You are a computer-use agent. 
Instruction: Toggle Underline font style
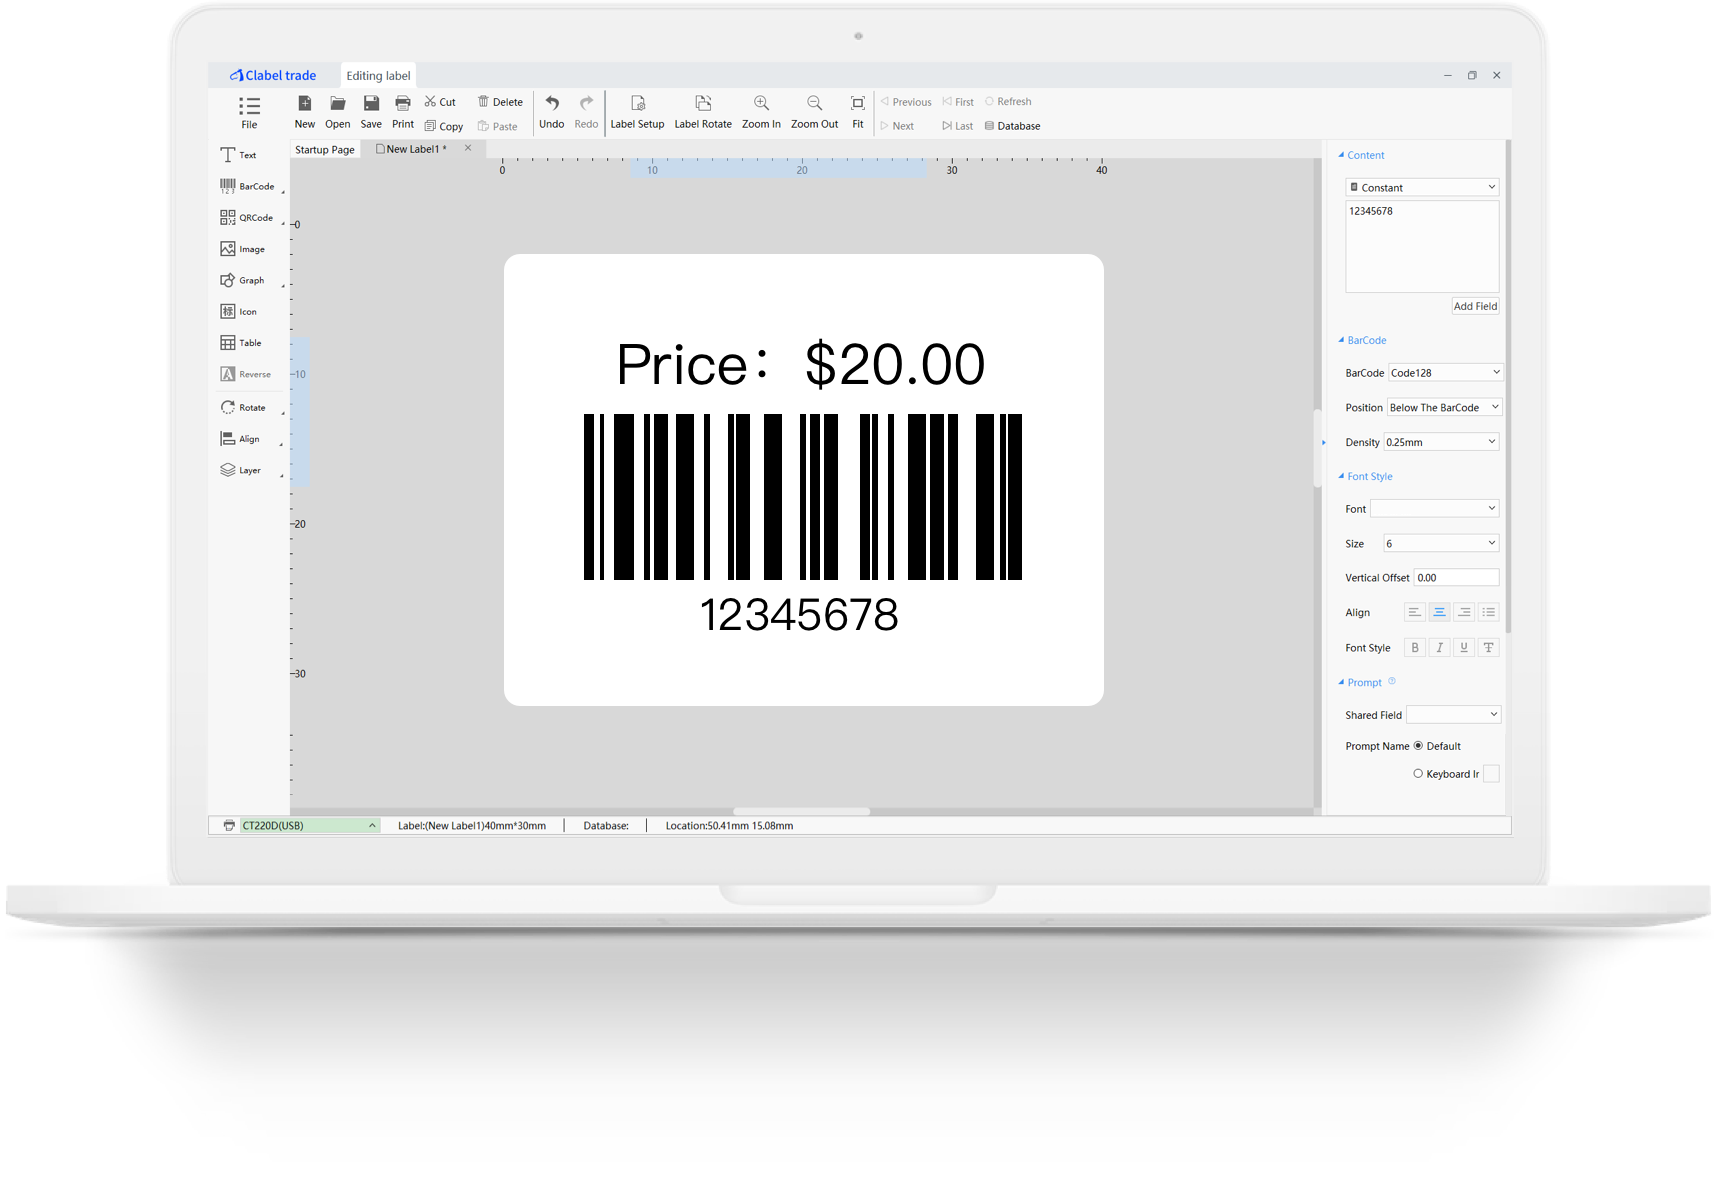(1464, 647)
